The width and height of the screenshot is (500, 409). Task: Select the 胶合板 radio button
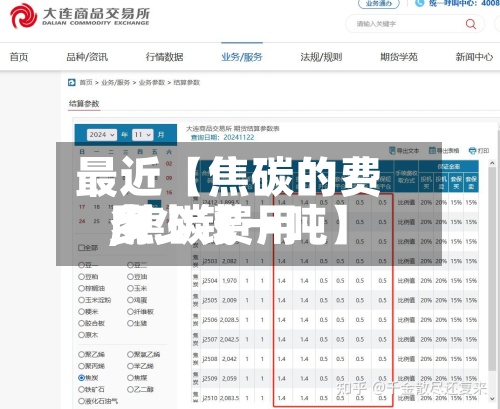pyautogui.click(x=81, y=323)
